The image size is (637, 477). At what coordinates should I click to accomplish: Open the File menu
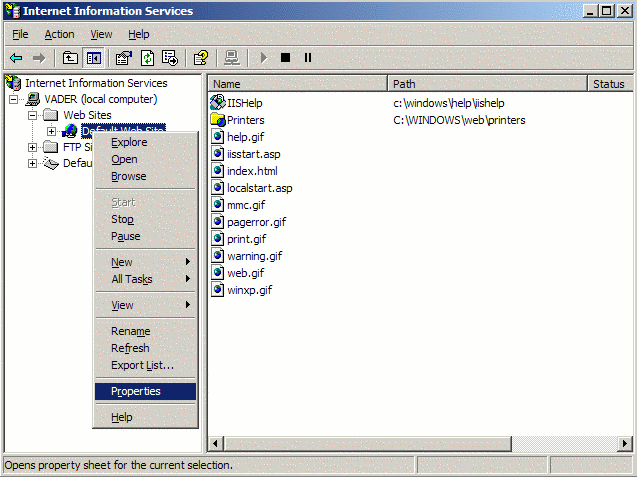tap(20, 35)
